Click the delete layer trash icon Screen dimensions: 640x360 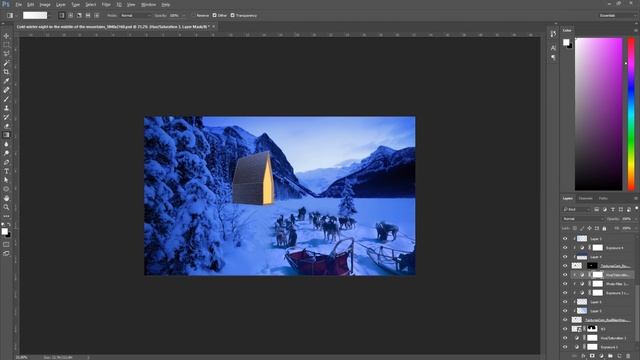(628, 356)
